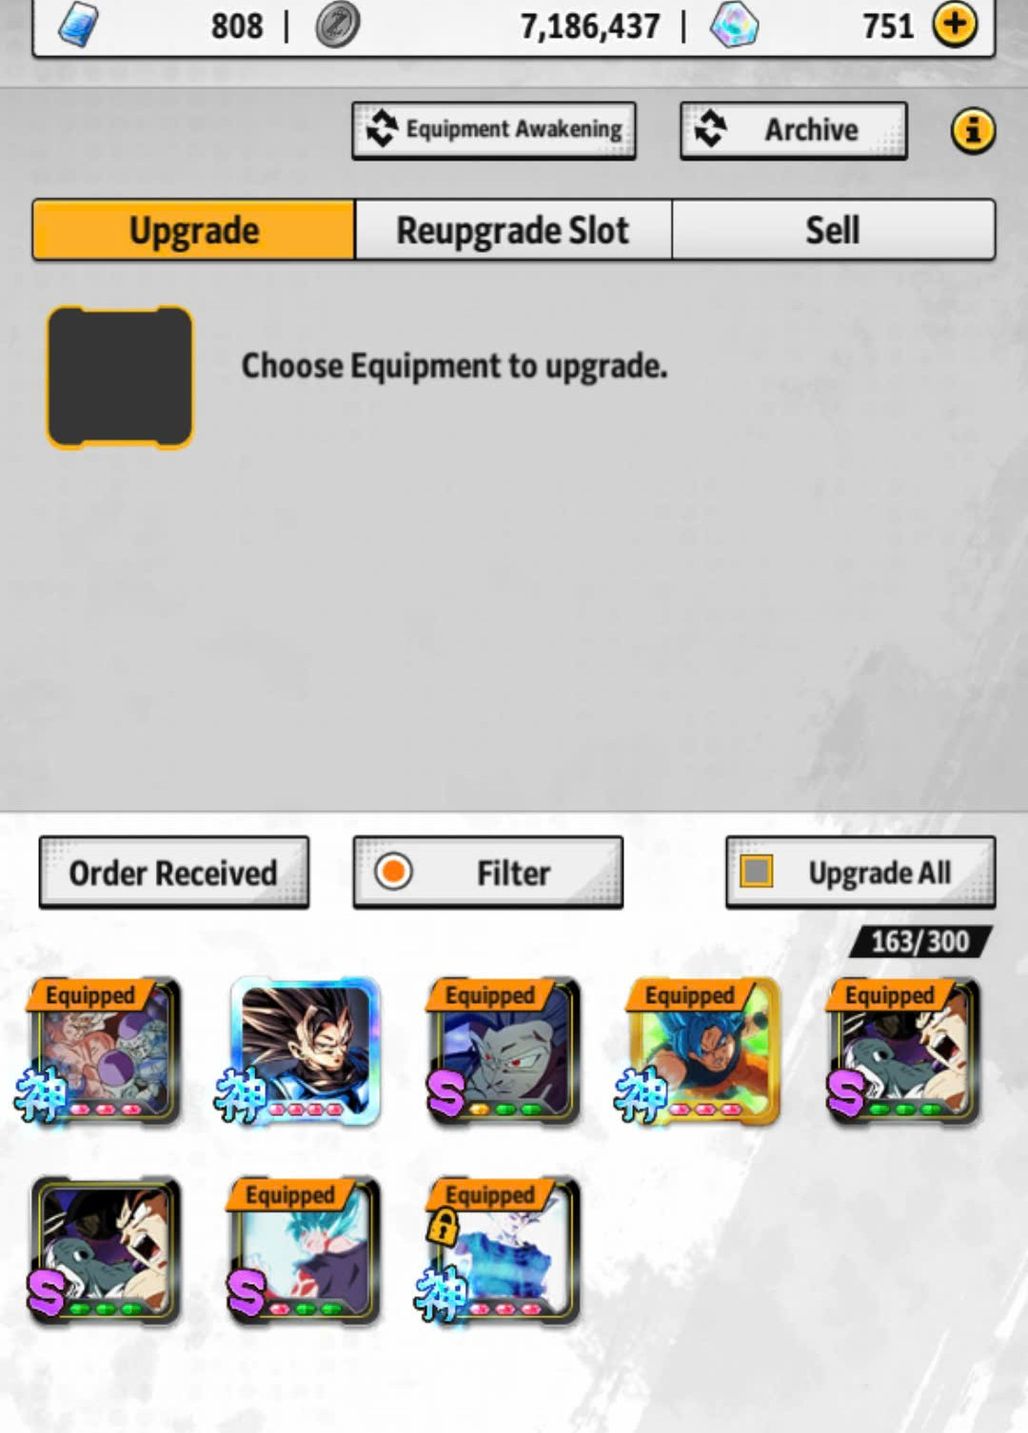Open Equipment Awakening
Screen dimensions: 1028x1433
point(494,130)
